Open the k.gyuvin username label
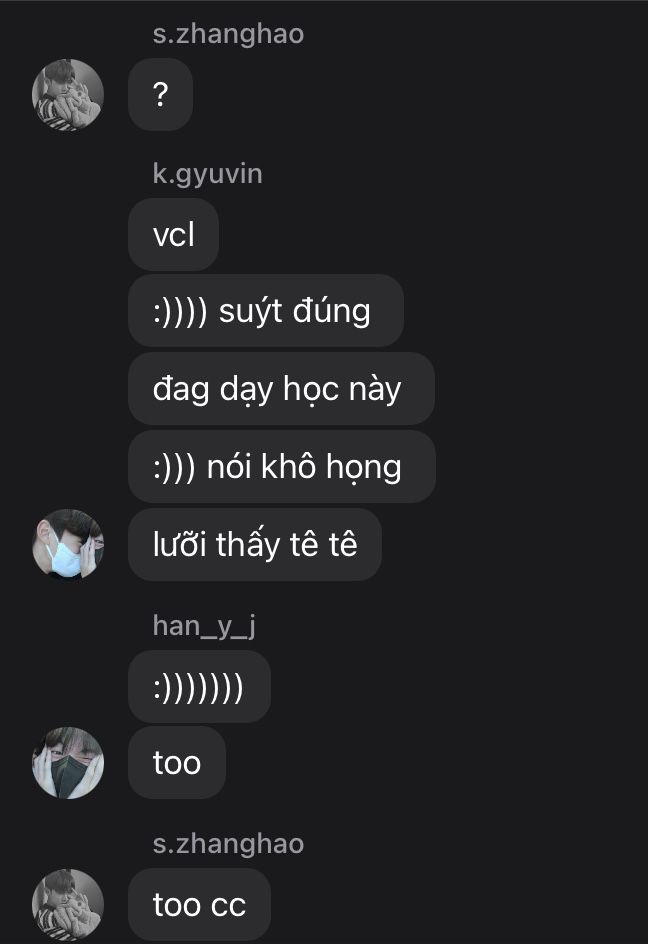This screenshot has height=944, width=648. (x=207, y=174)
